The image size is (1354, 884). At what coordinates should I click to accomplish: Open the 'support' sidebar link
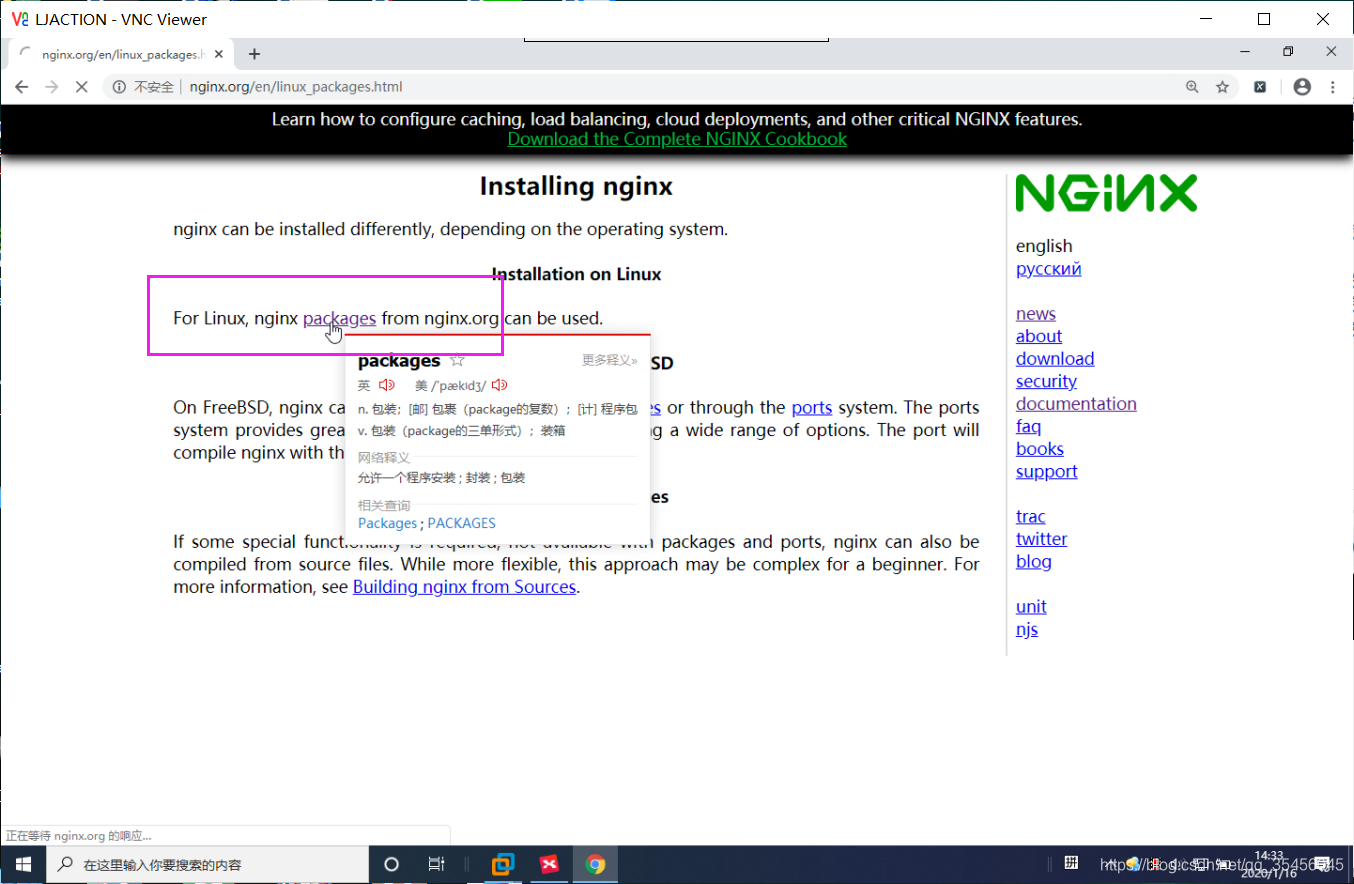click(1046, 471)
